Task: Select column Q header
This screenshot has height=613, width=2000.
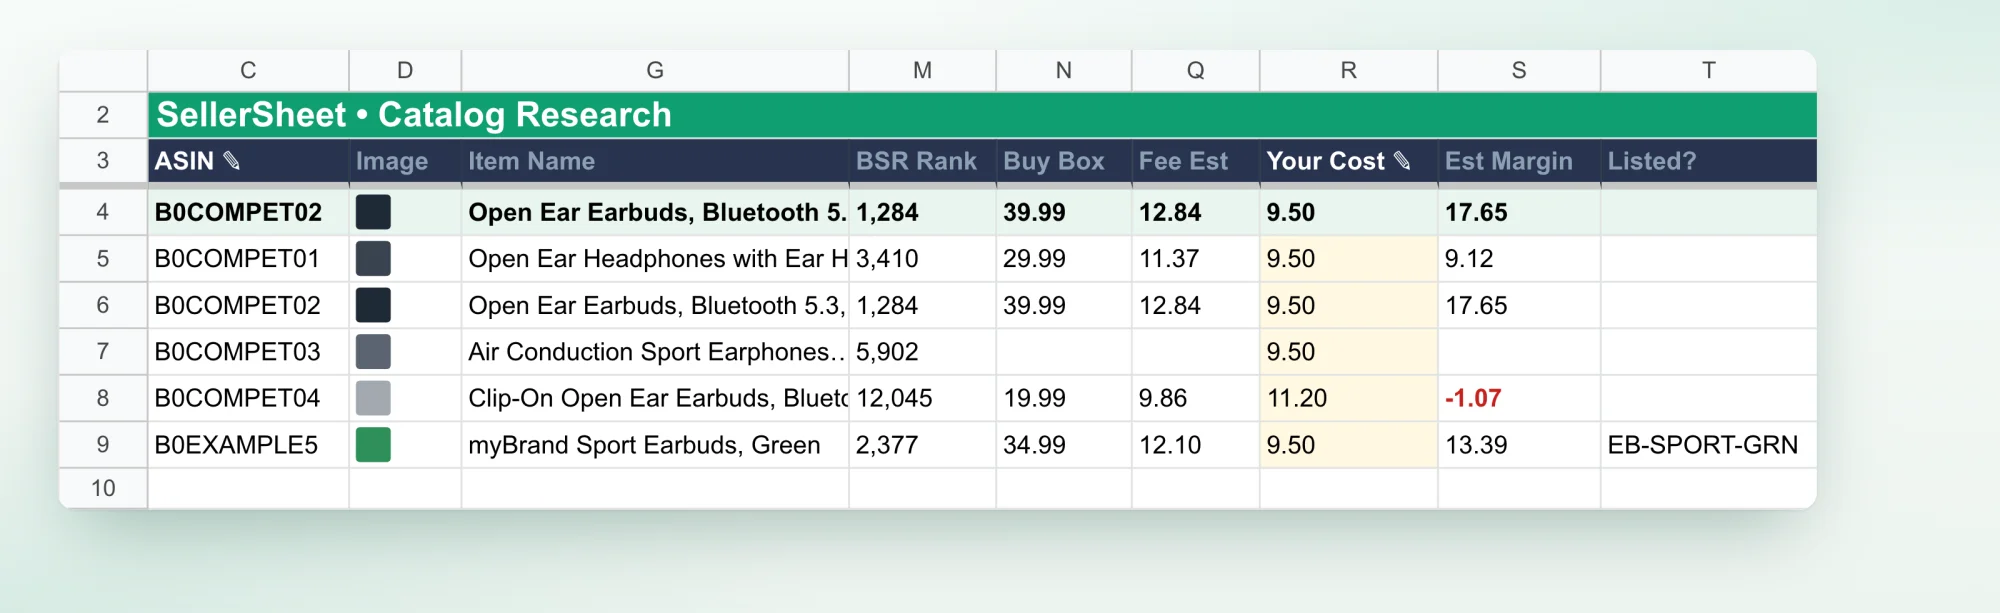Action: pos(1196,70)
